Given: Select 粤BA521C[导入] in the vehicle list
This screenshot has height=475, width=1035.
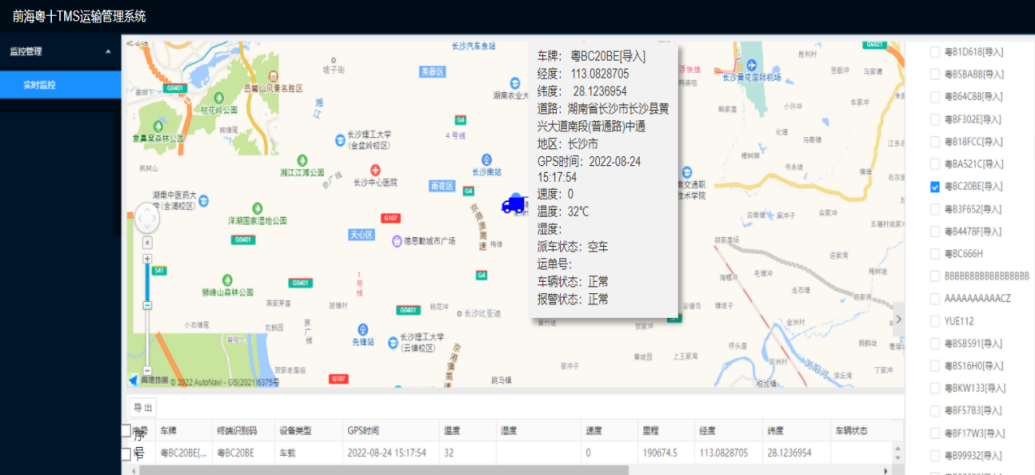Looking at the screenshot, I should 974,164.
